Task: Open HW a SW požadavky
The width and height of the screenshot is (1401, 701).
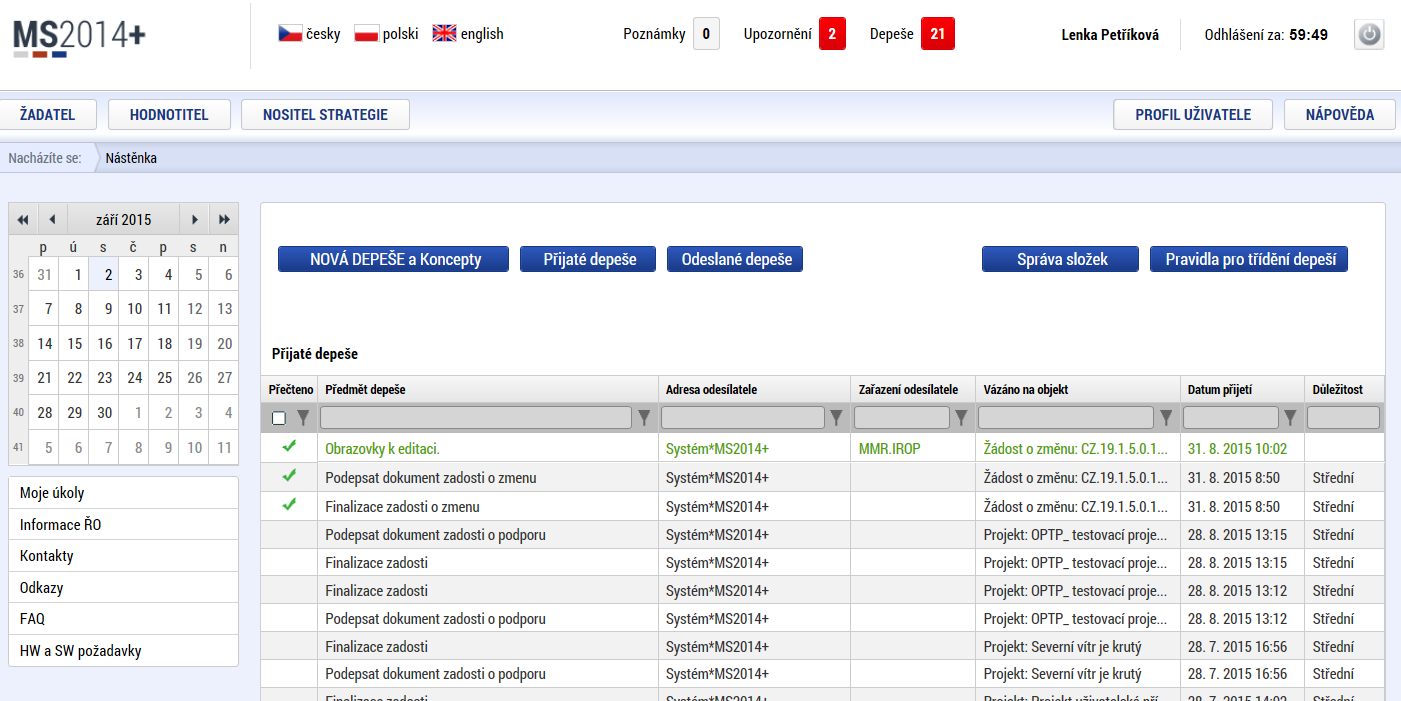Action: pos(124,651)
